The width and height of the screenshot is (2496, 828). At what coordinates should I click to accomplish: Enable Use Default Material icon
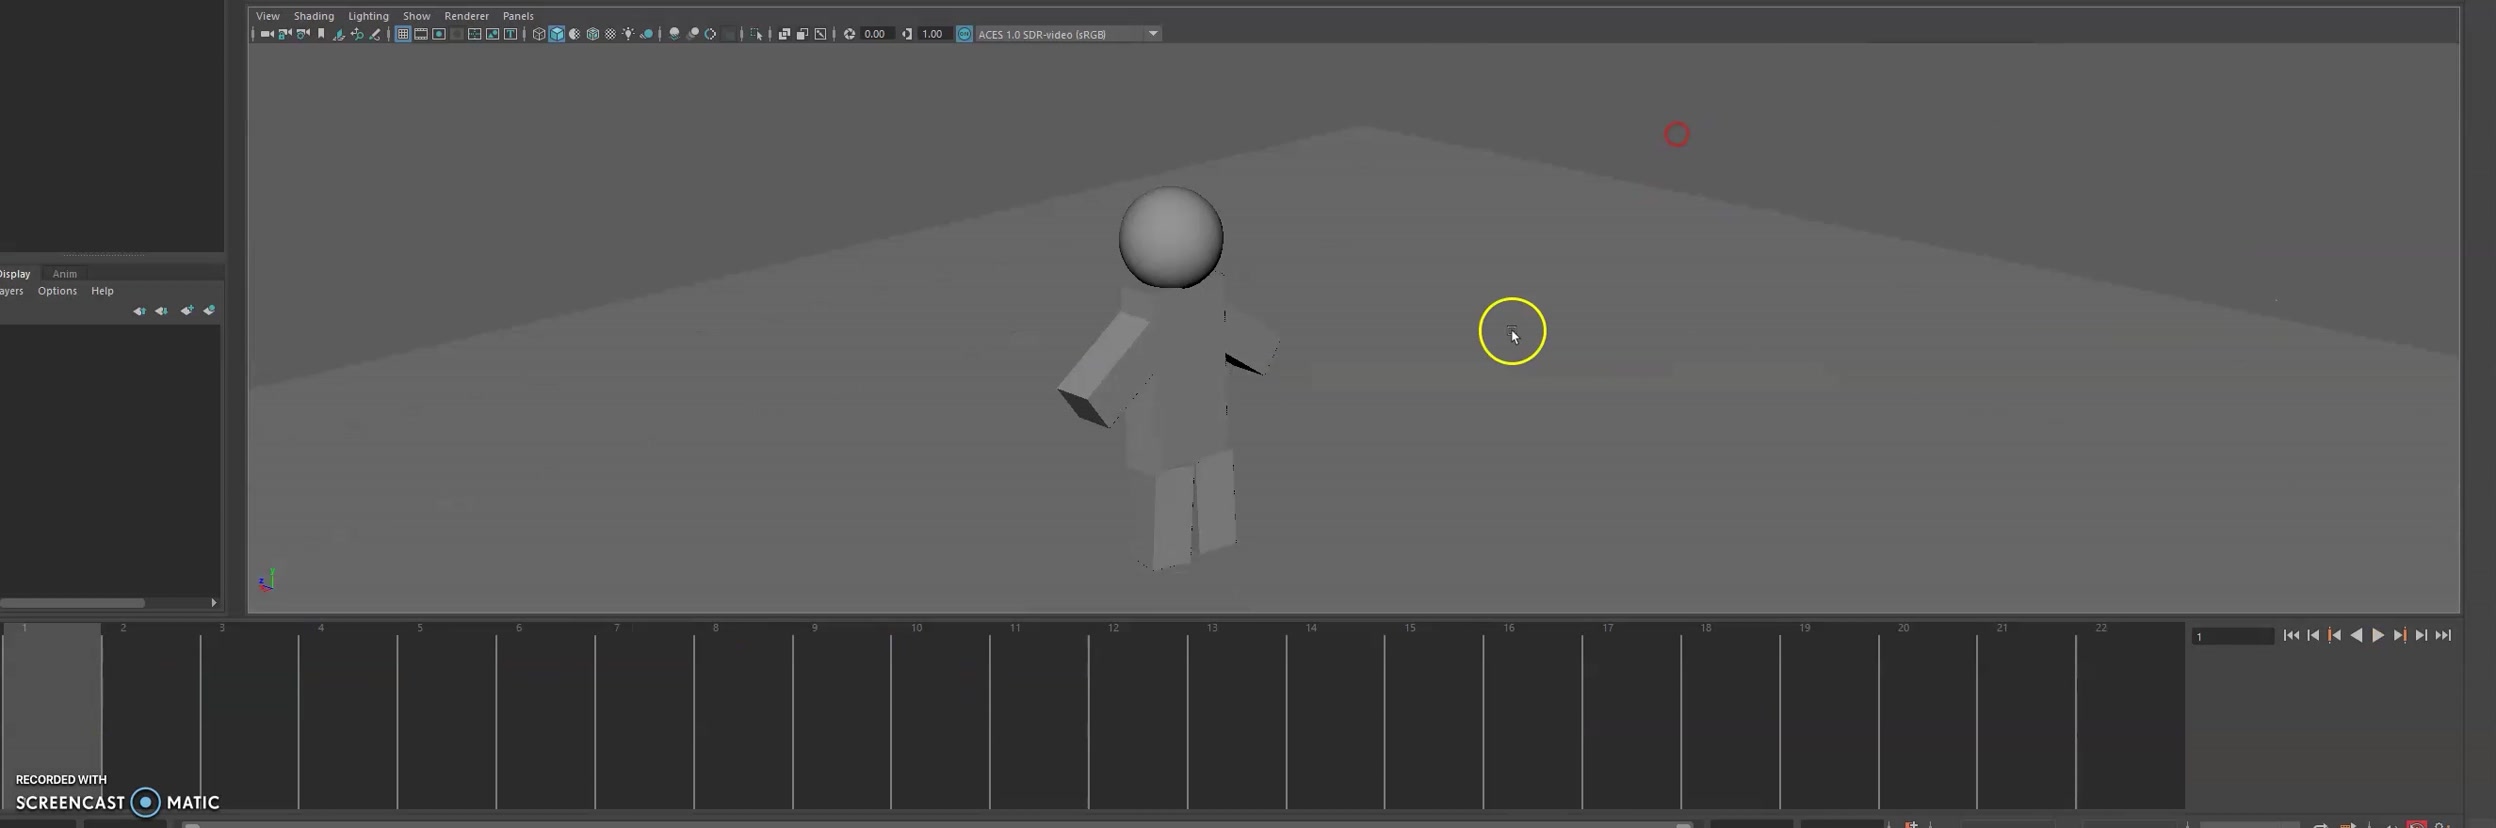point(574,34)
